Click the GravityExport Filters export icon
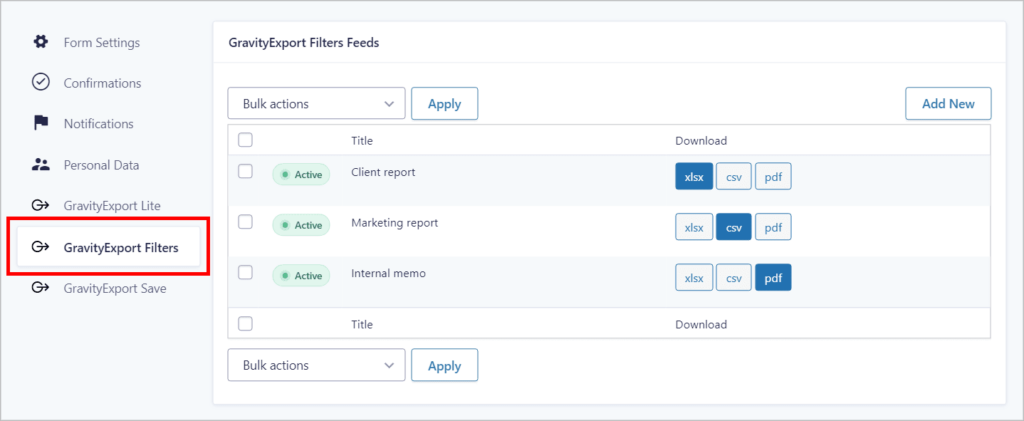The width and height of the screenshot is (1024, 421). pyautogui.click(x=40, y=247)
